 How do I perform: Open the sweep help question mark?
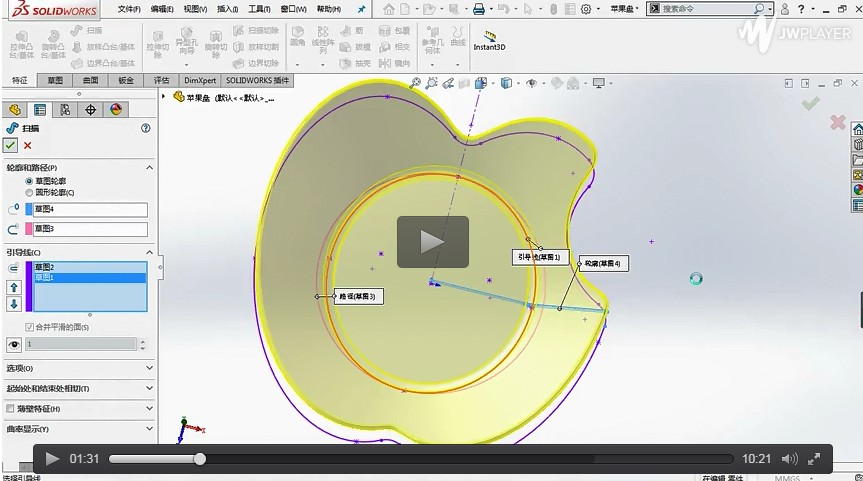[146, 128]
